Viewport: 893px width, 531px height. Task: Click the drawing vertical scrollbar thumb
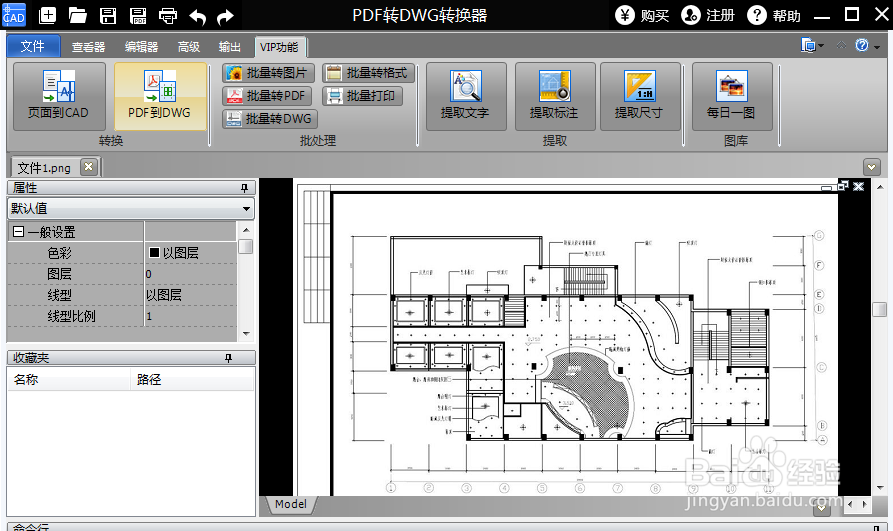[879, 309]
